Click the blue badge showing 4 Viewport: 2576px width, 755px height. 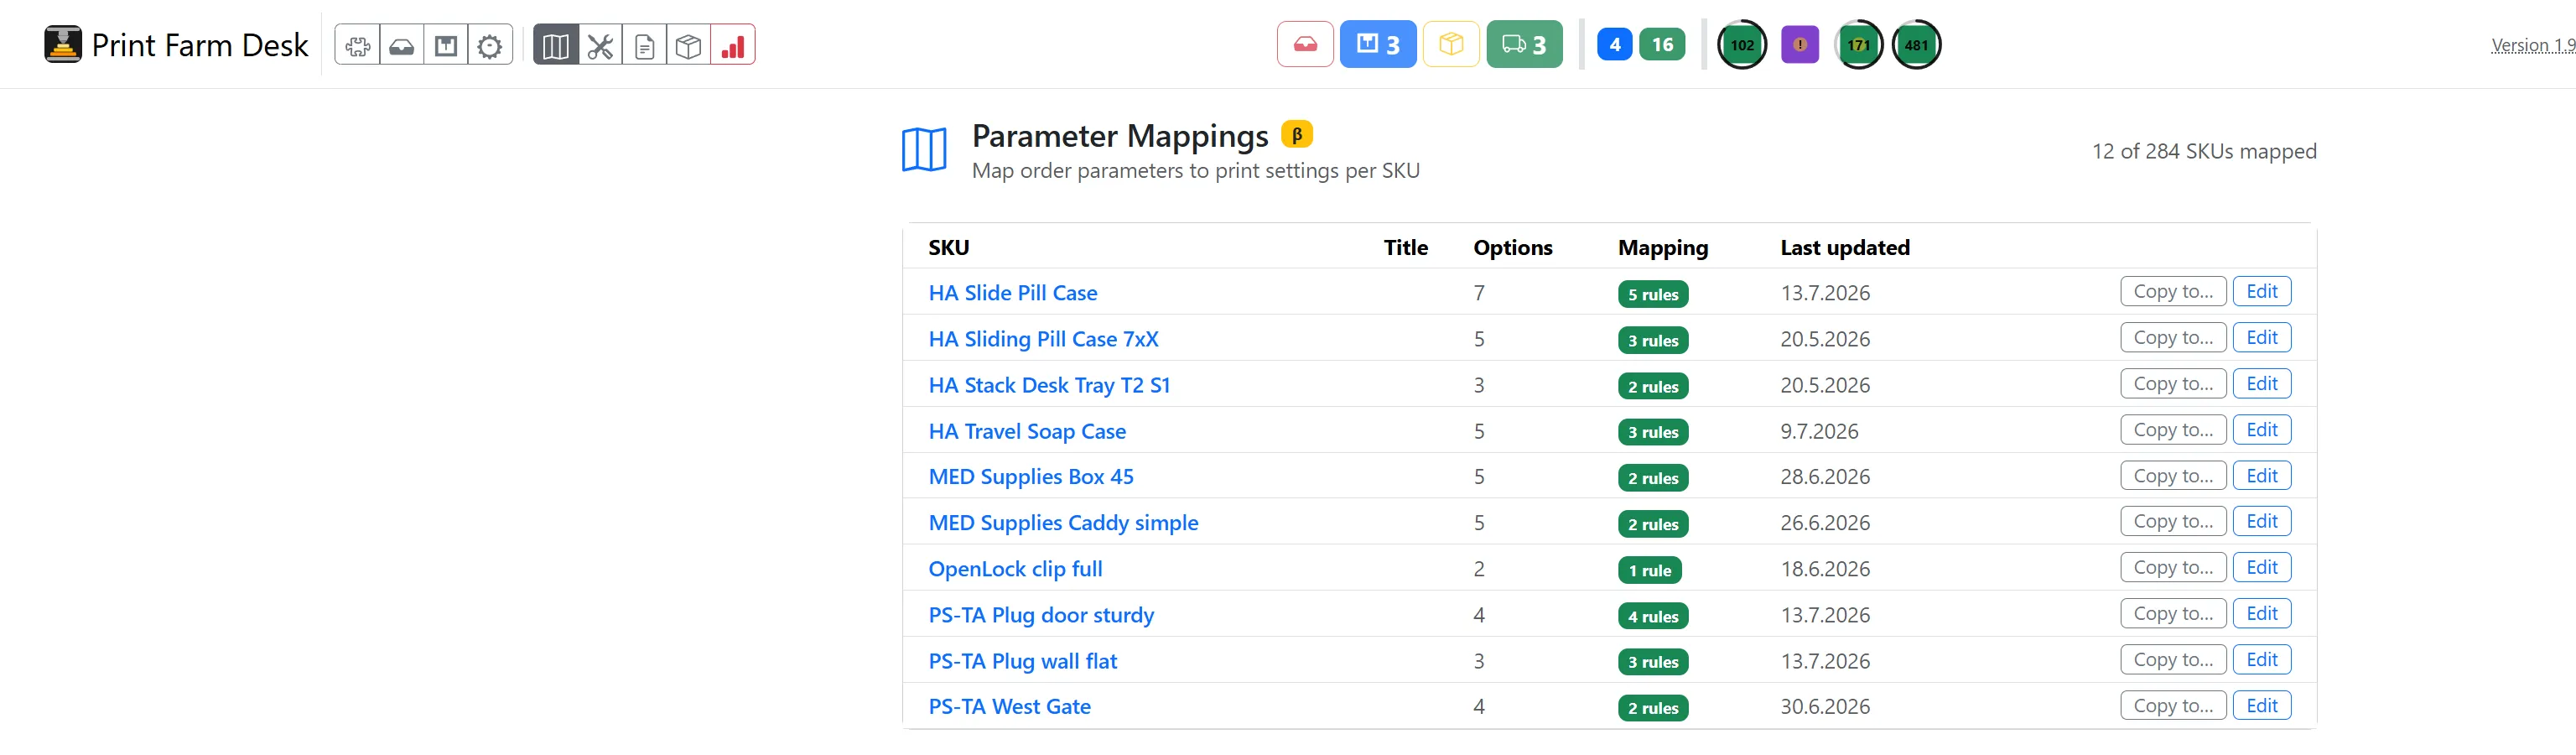coord(1615,44)
